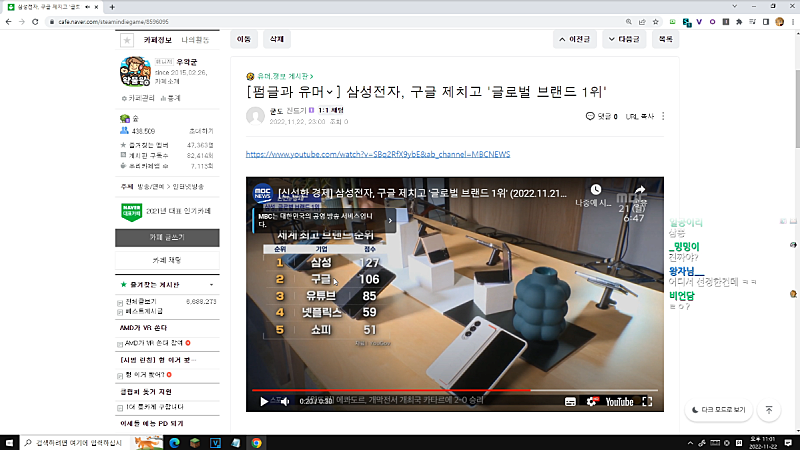800x450 pixels.
Task: Expand the favorite boards section arrow
Action: 212,285
